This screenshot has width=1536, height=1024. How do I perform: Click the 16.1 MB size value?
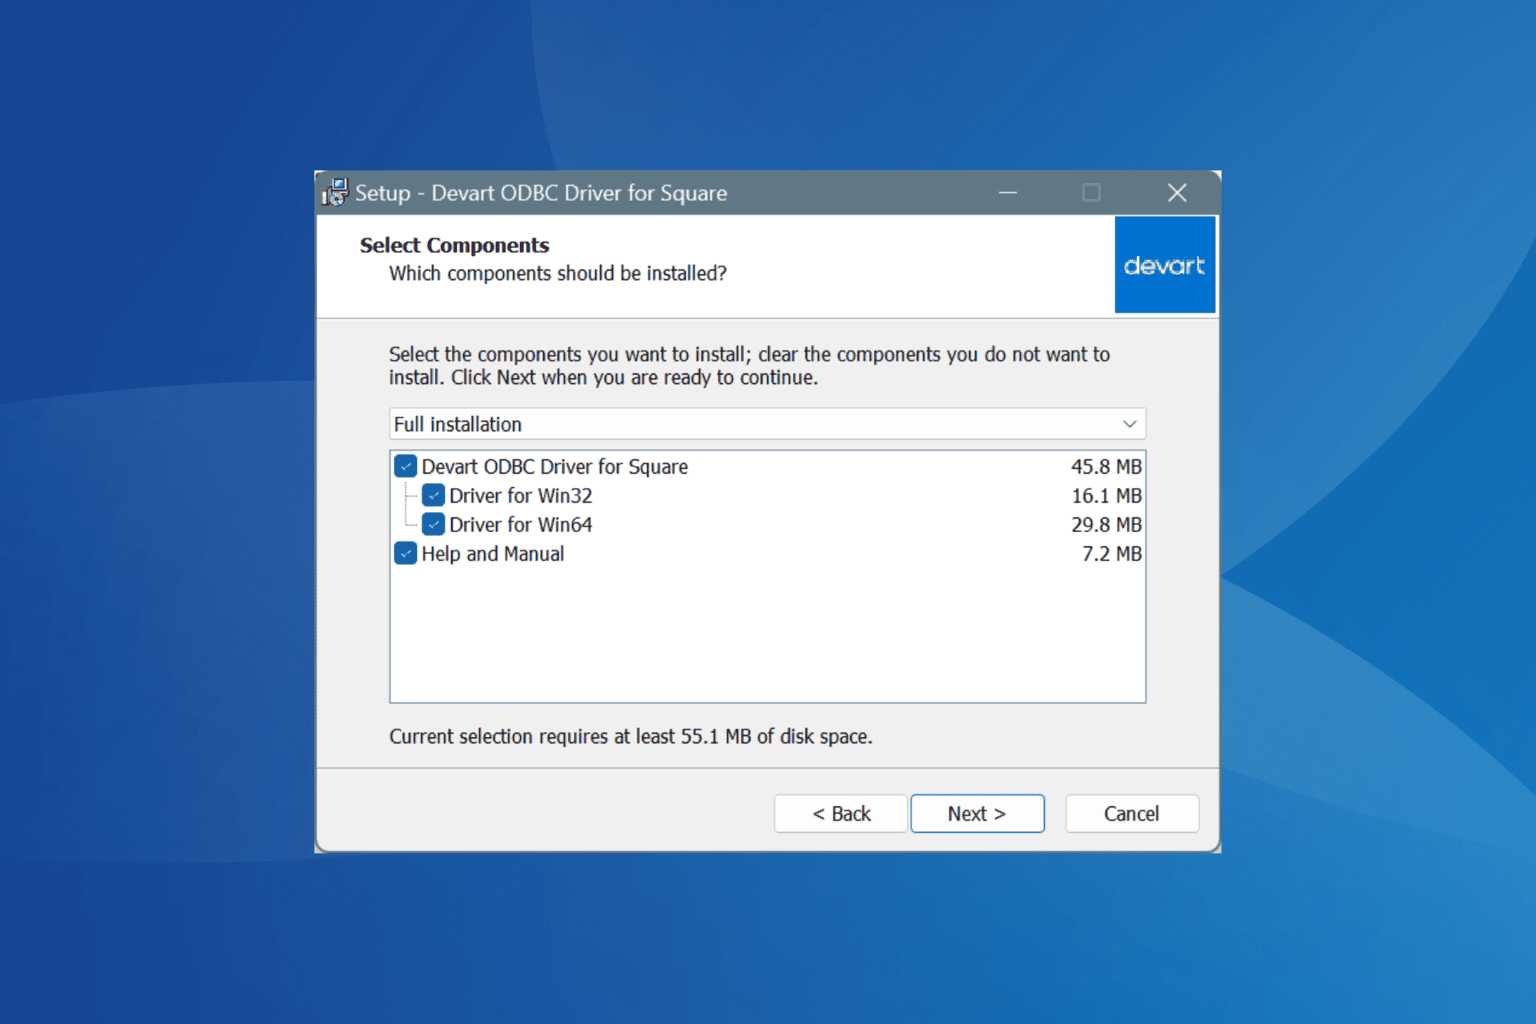point(1106,495)
